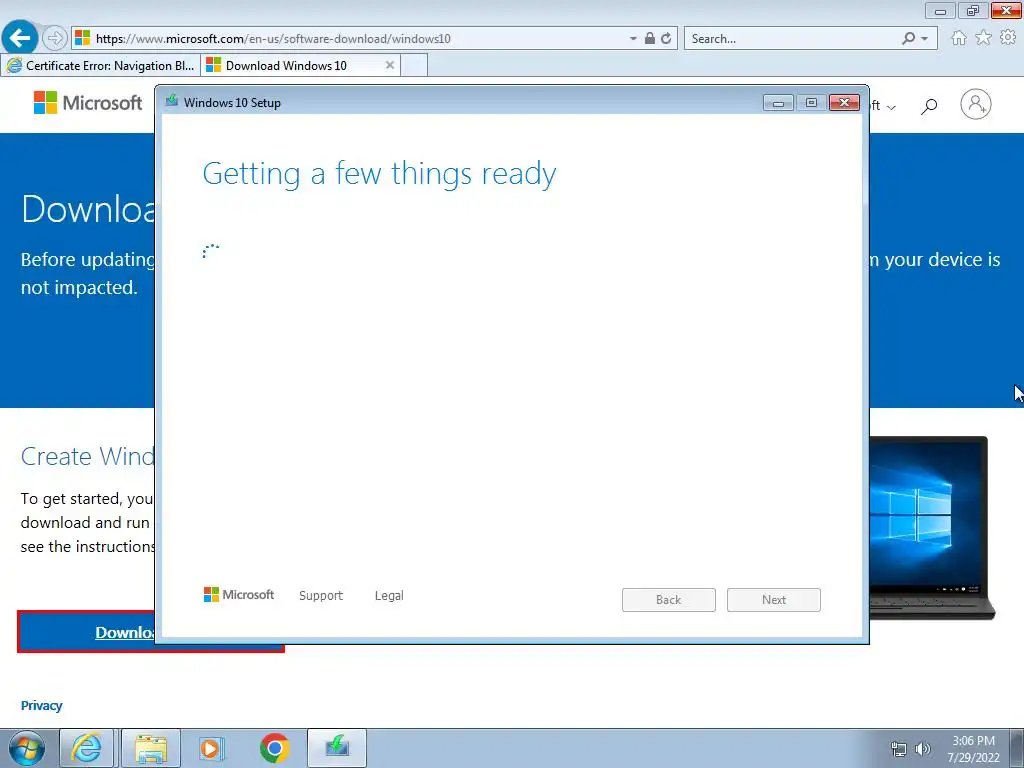The image size is (1024, 768).
Task: Open the Favorites star icon
Action: [x=983, y=38]
